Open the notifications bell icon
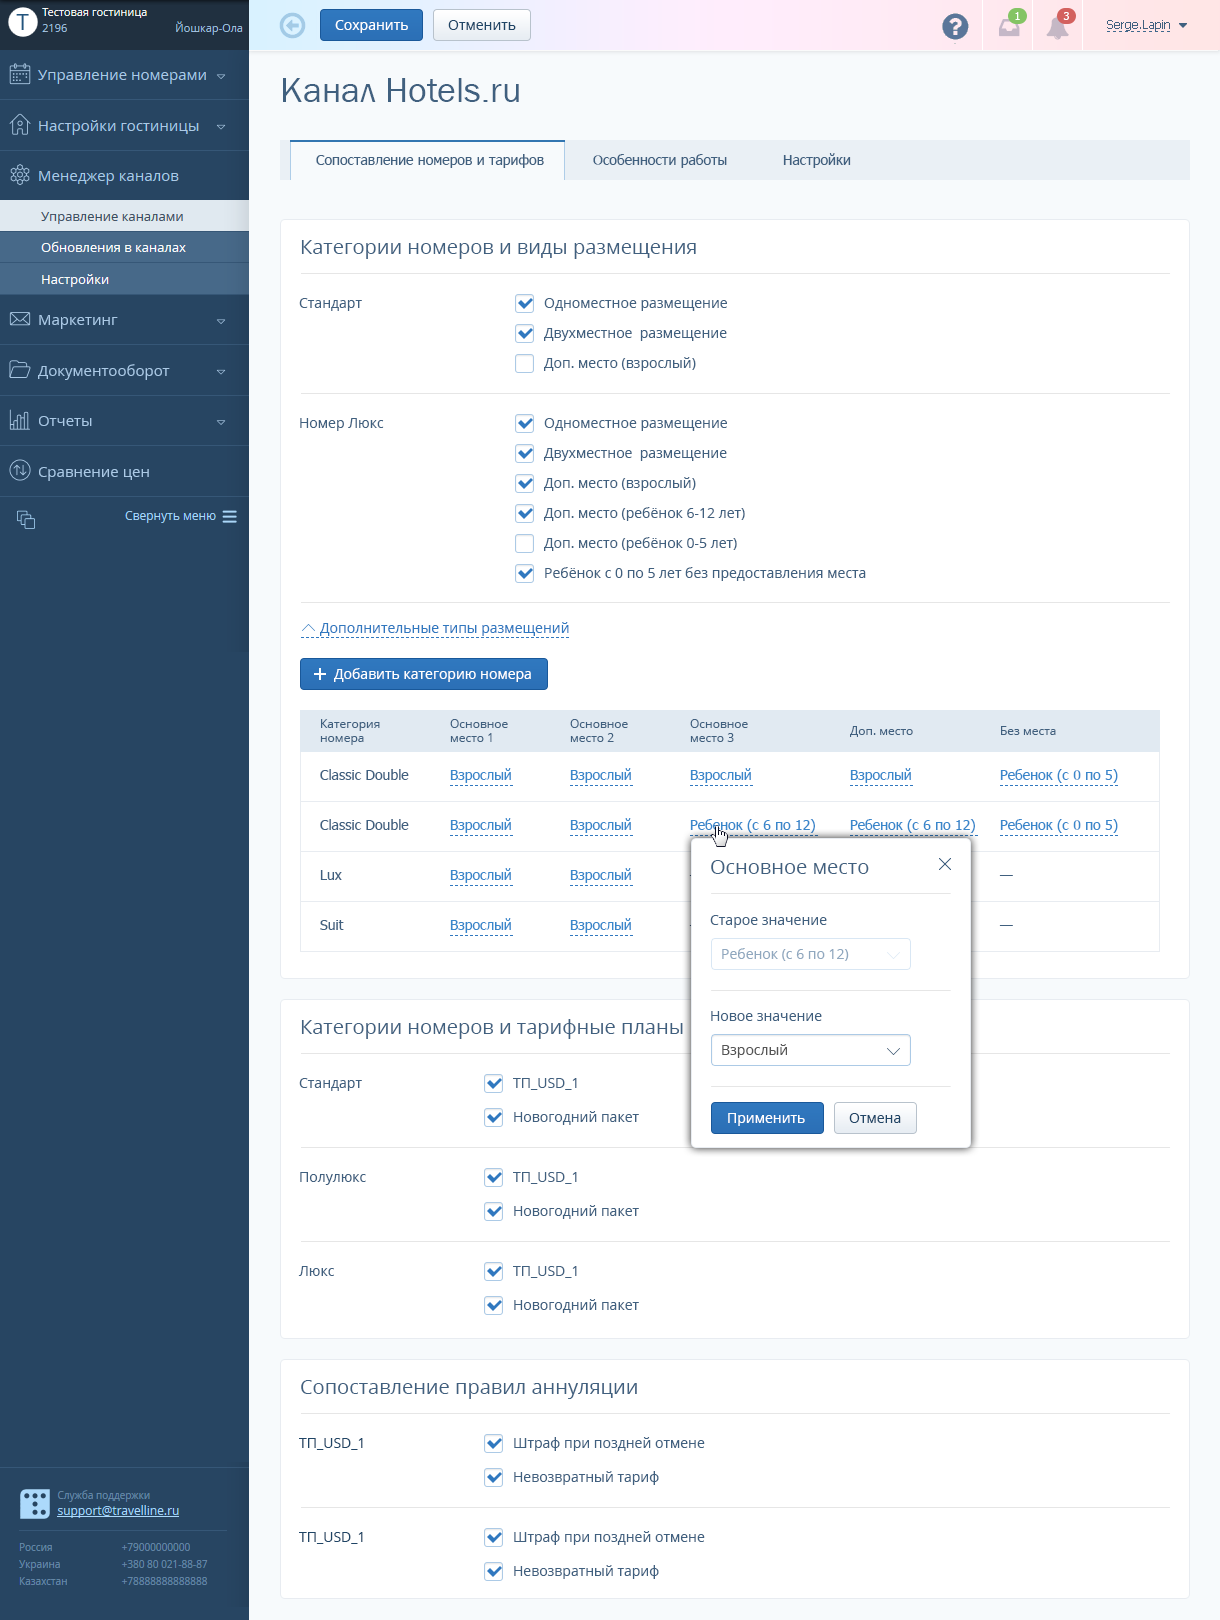Viewport: 1220px width, 1620px height. [1058, 26]
